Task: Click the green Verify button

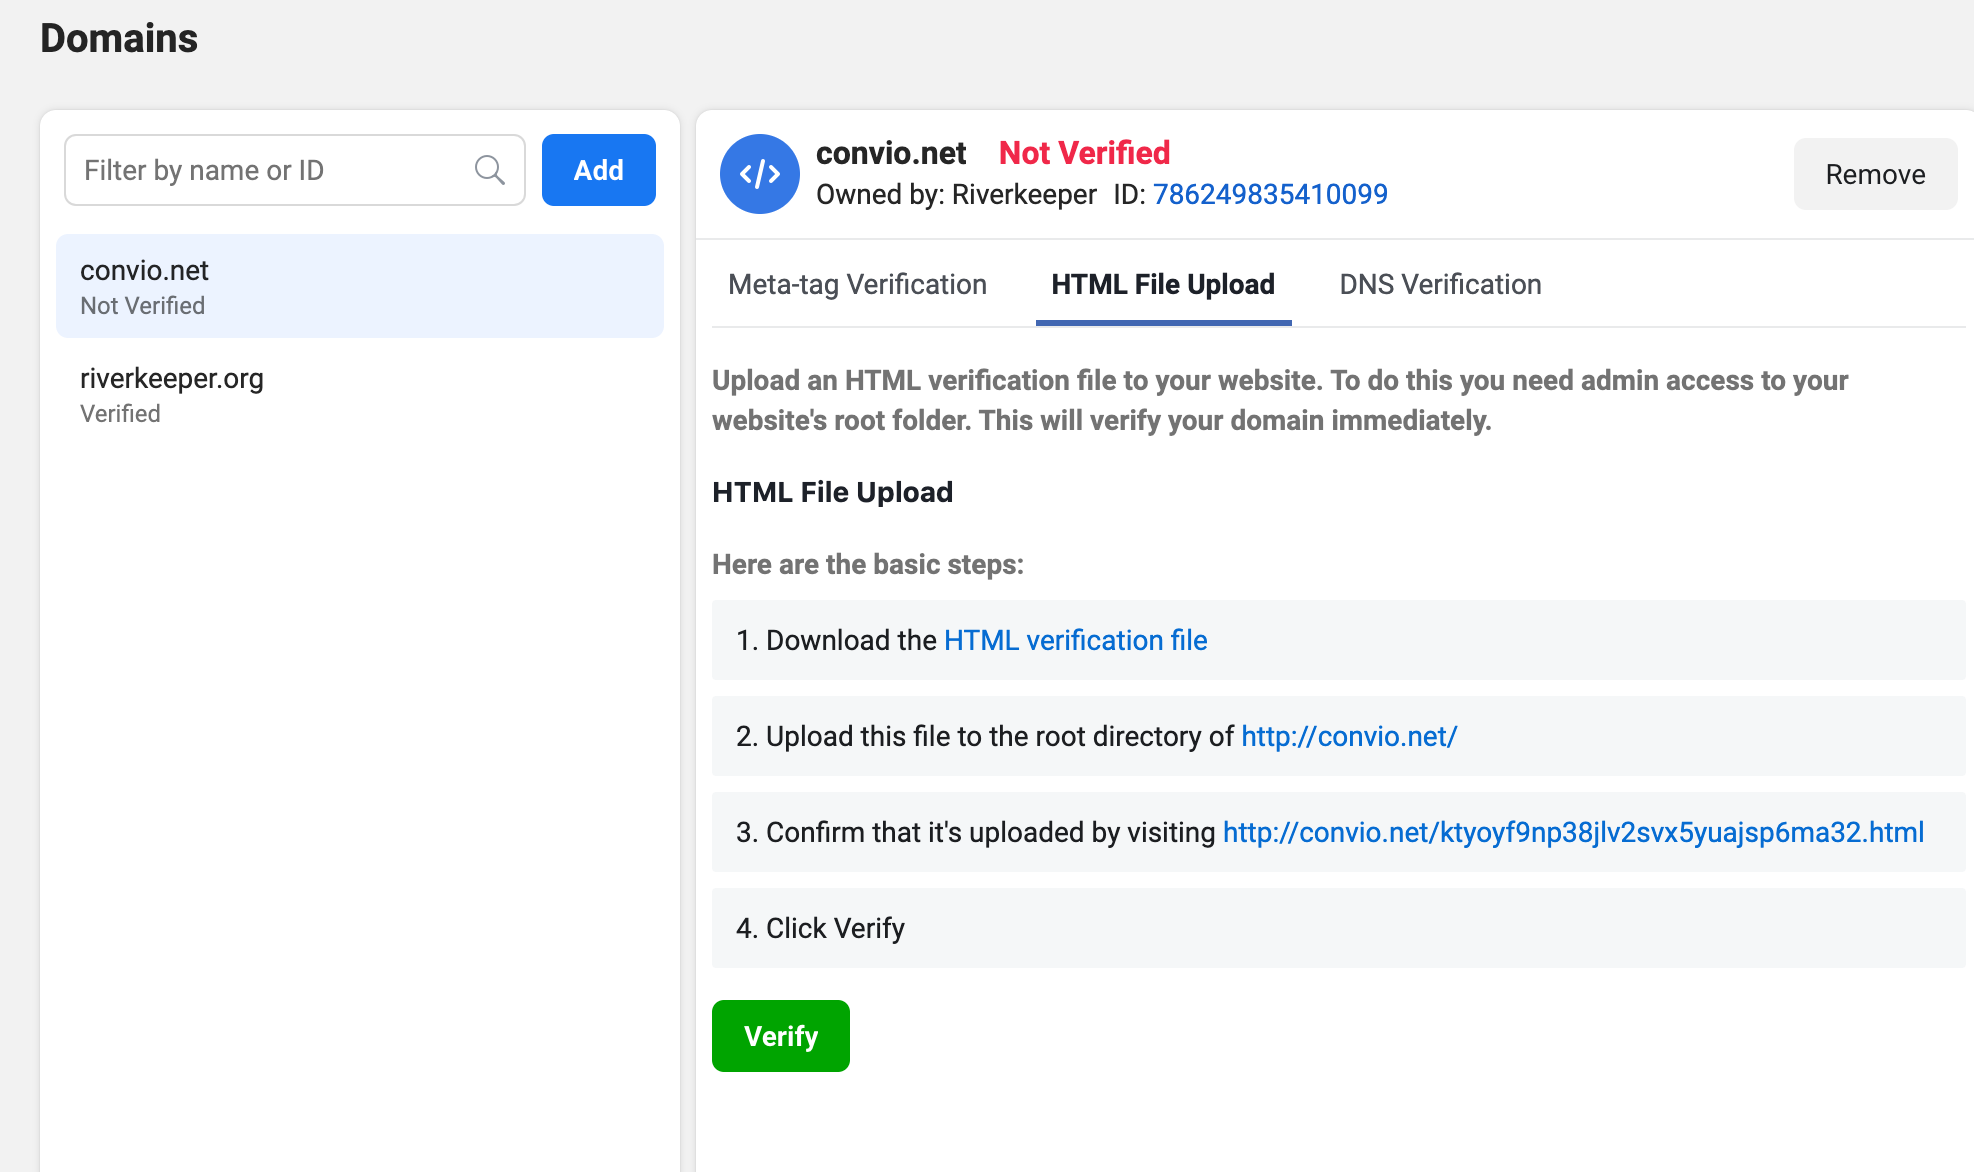Action: click(x=780, y=1036)
